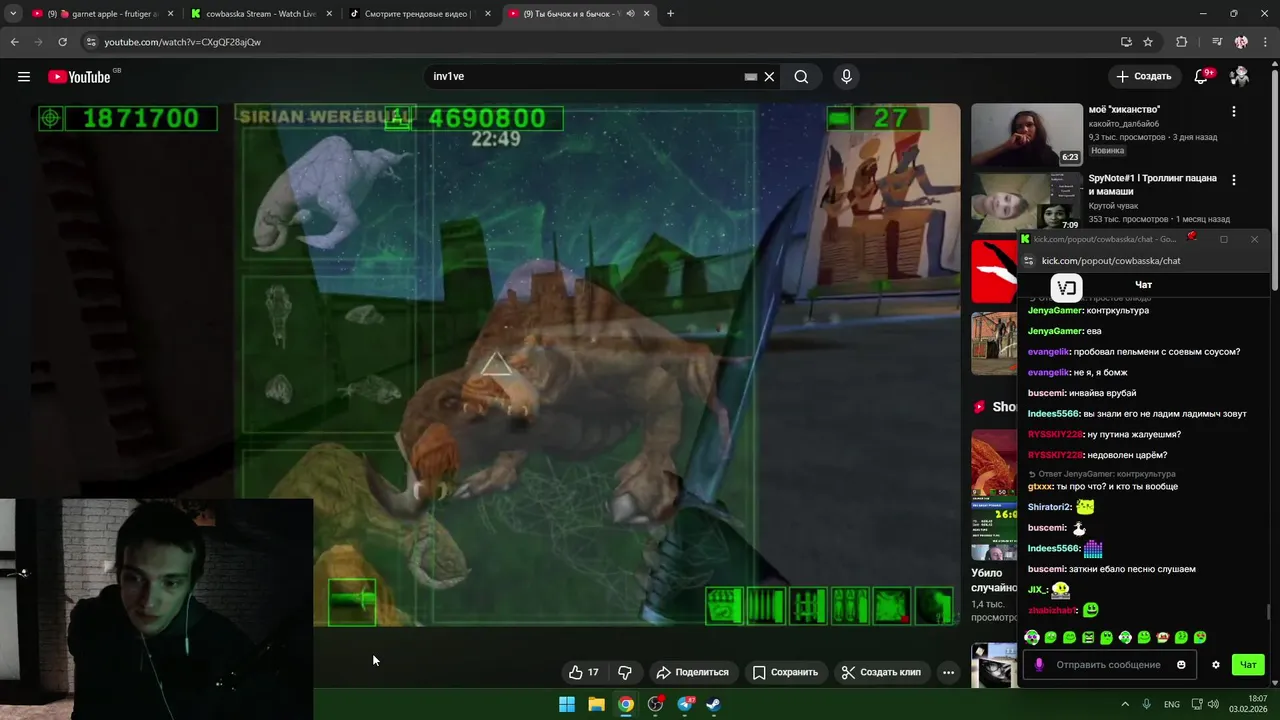The image size is (1280, 720).
Task: Open Chrome profile avatar in toolbar
Action: click(x=1241, y=42)
